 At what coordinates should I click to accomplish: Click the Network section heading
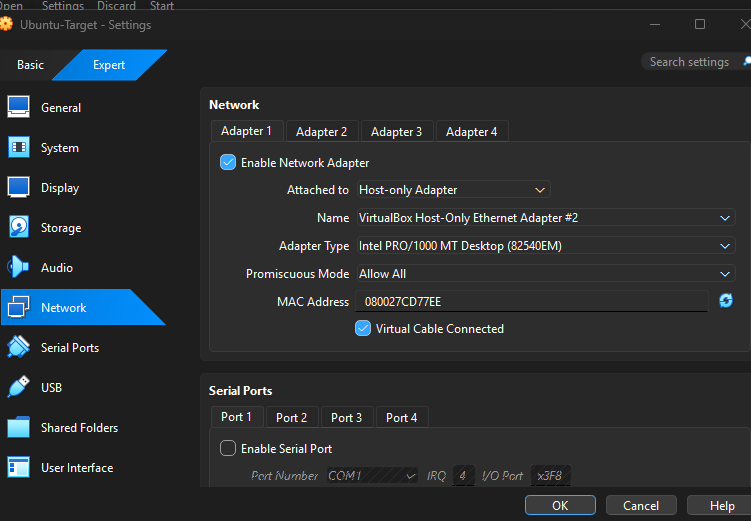(x=234, y=105)
